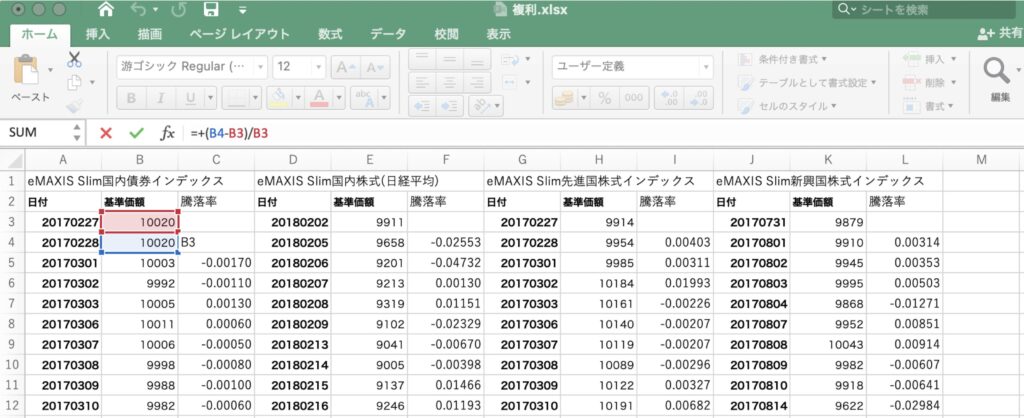
Task: Click the 編集 magnifier icon
Action: [997, 71]
